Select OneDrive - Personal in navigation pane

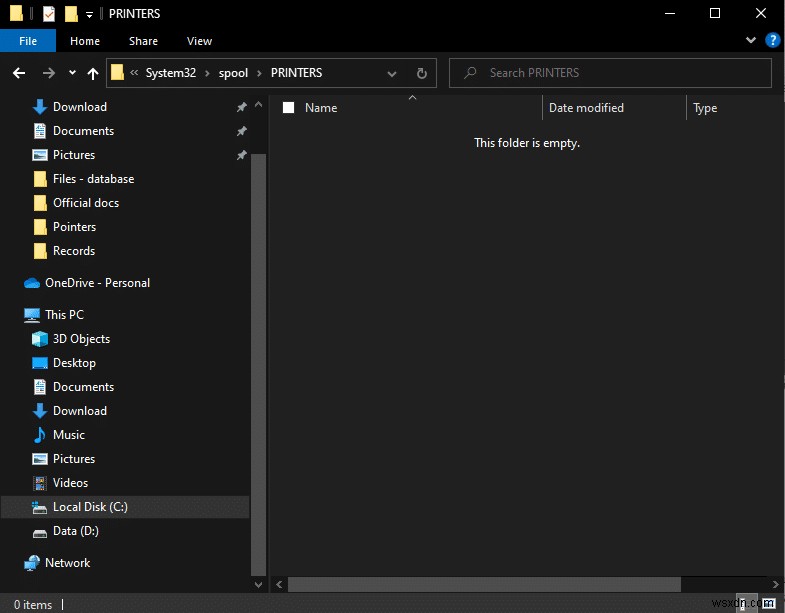[97, 283]
